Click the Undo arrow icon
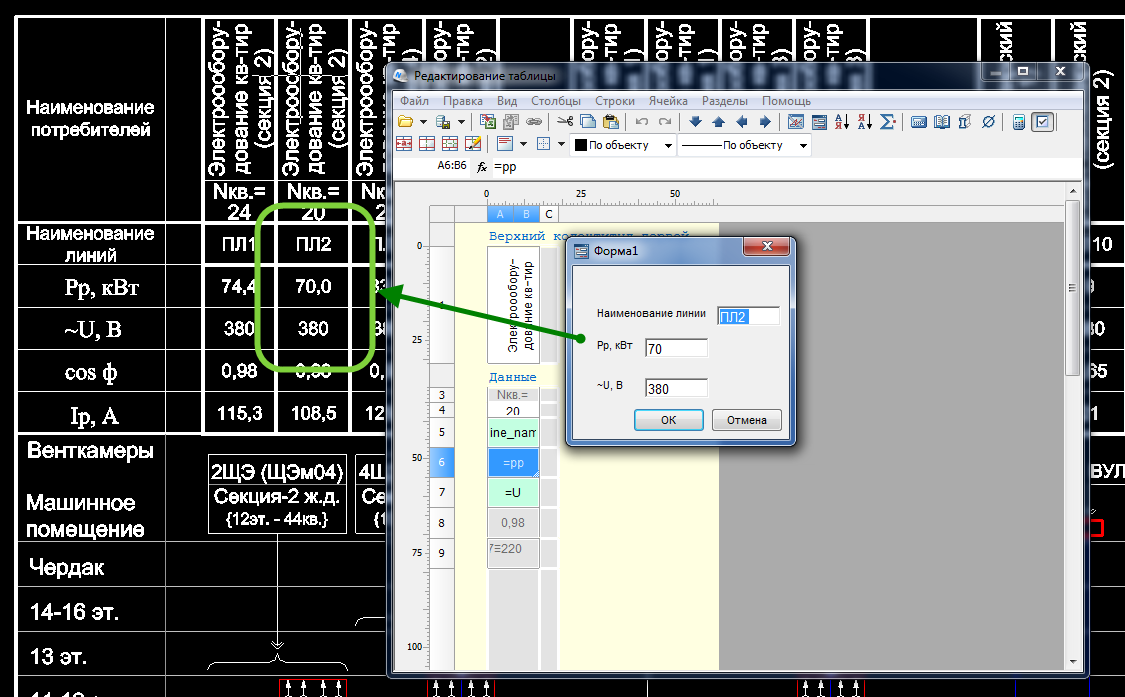Image resolution: width=1125 pixels, height=697 pixels. pyautogui.click(x=642, y=122)
